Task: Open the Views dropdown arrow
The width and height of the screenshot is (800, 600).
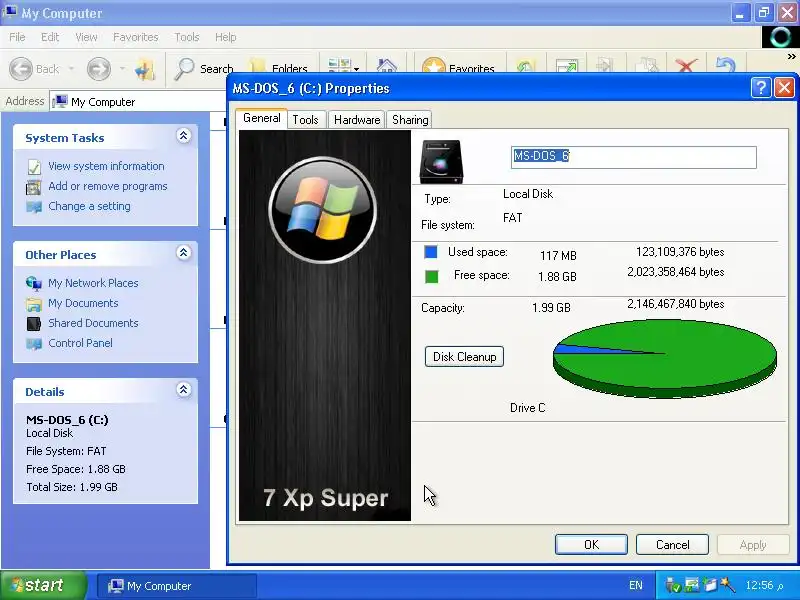Action: (x=357, y=68)
